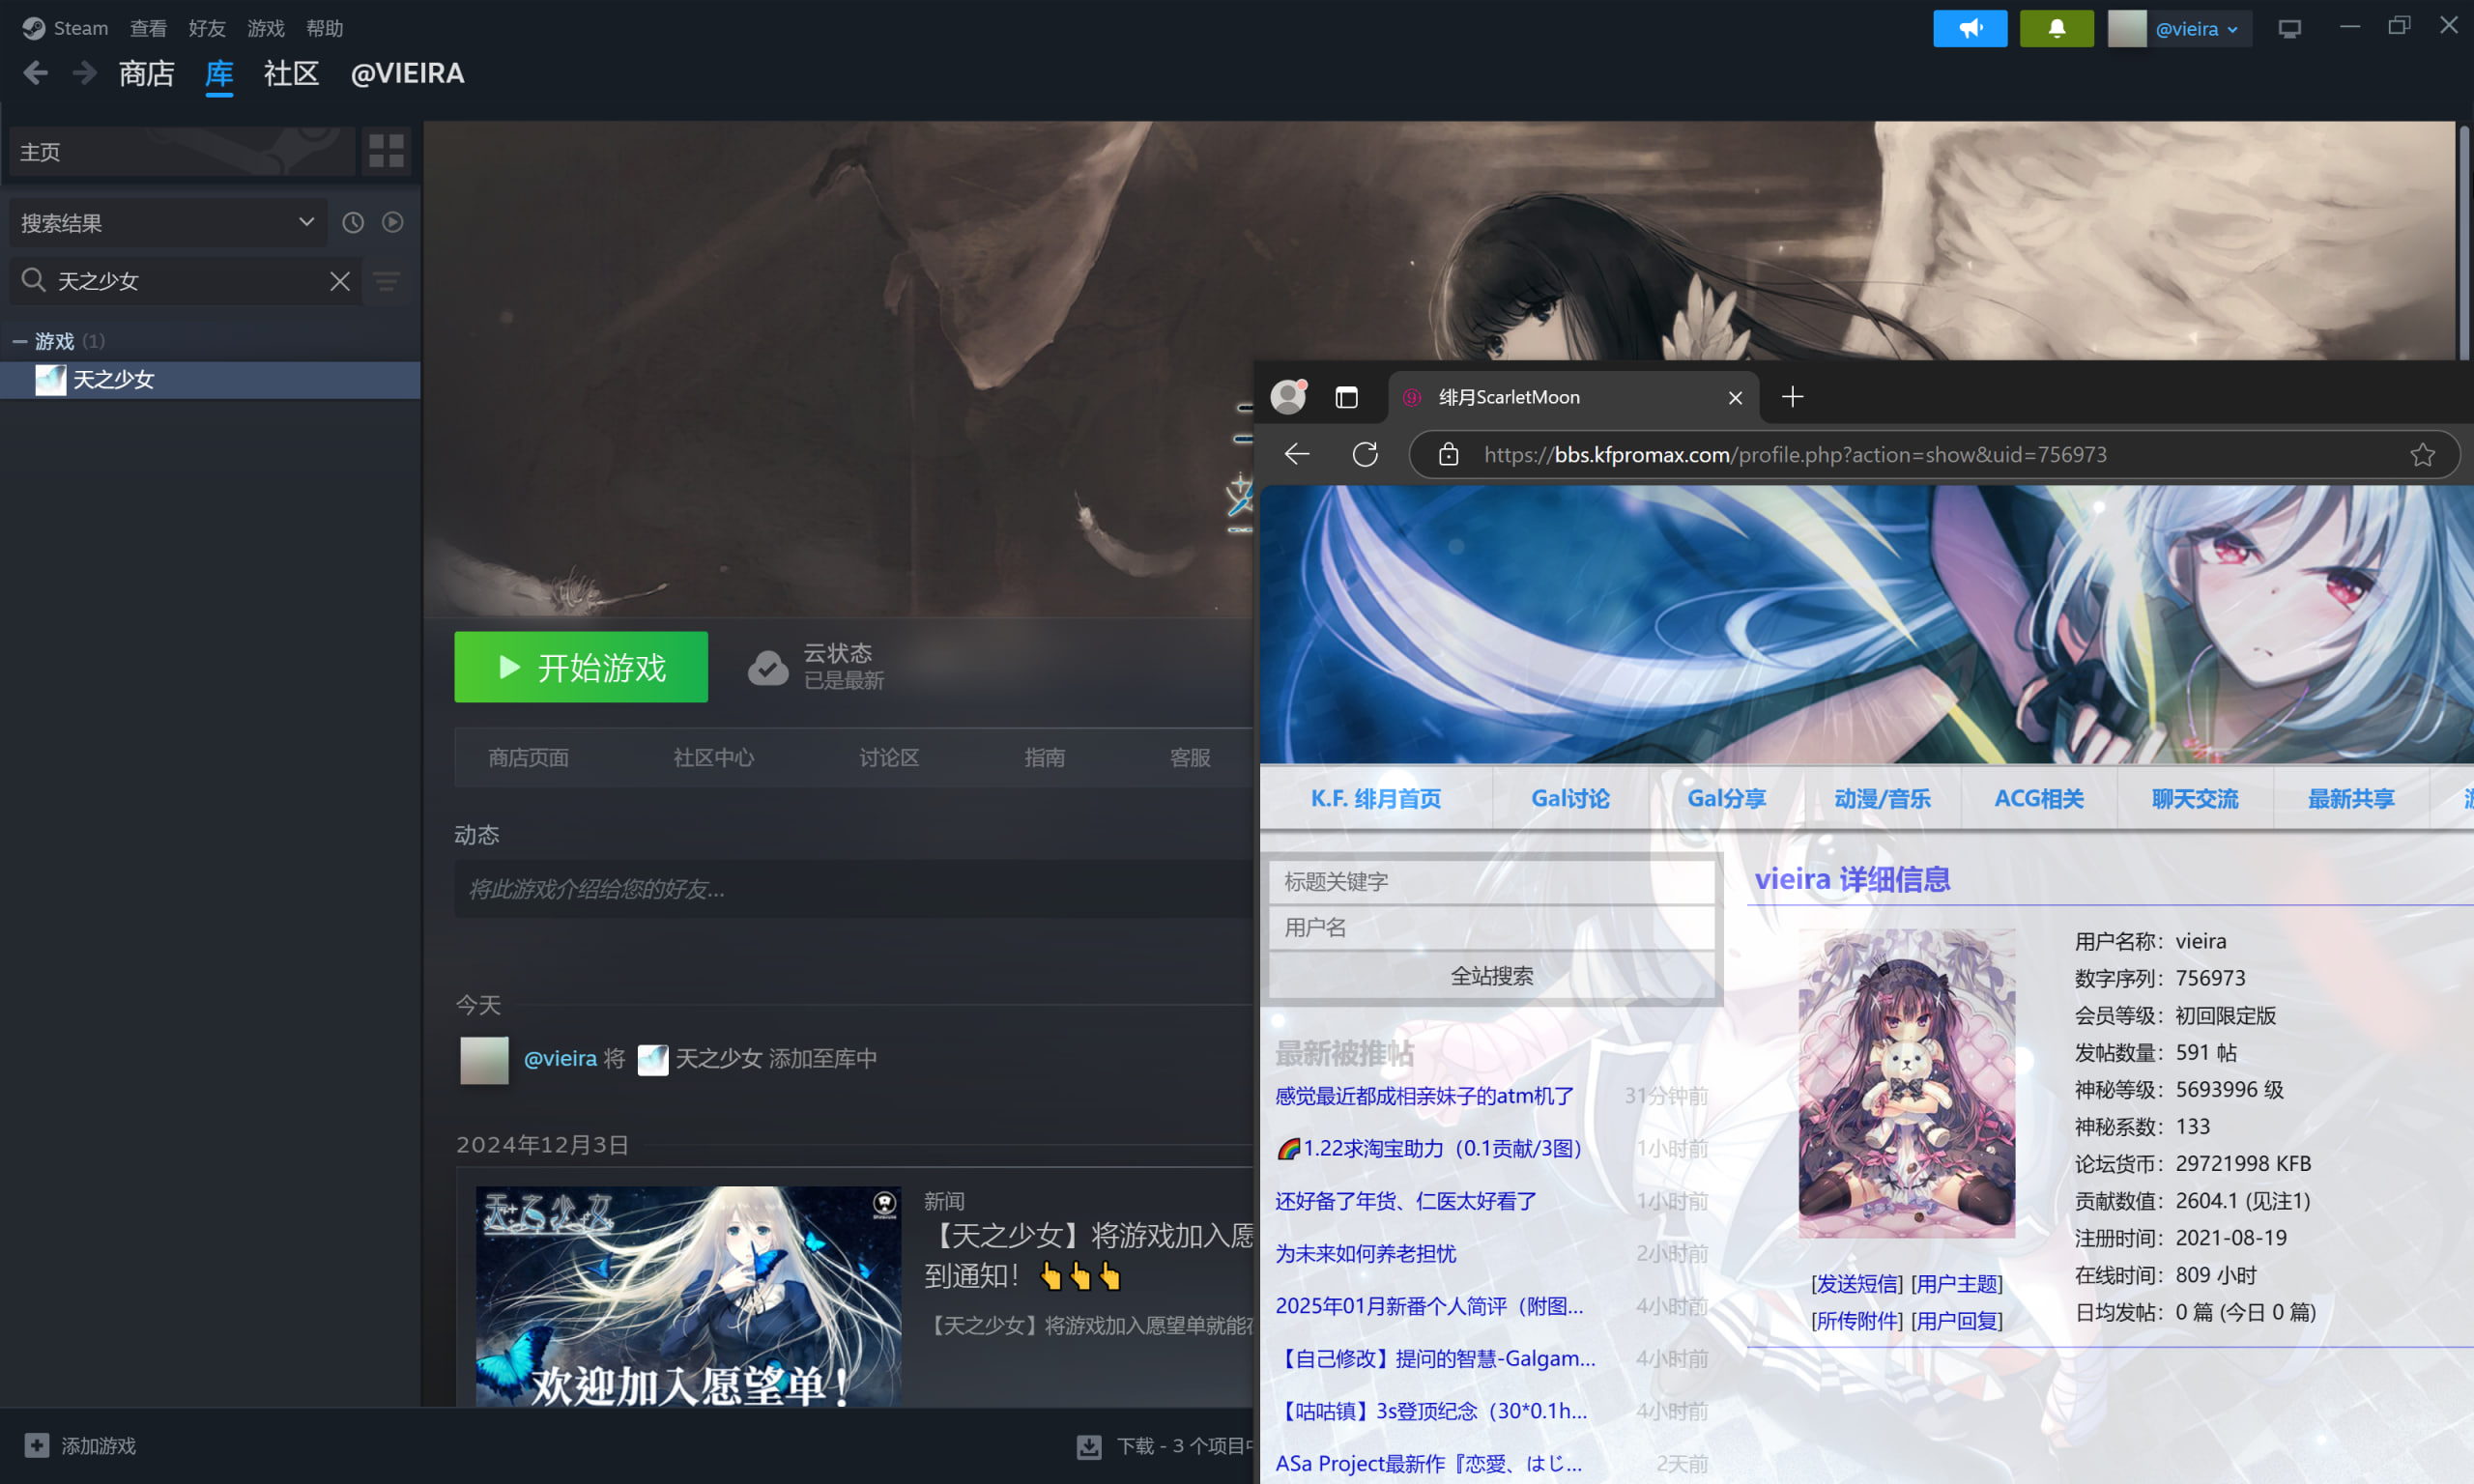
Task: Open the Gal讨论 forum tab
Action: (1570, 798)
